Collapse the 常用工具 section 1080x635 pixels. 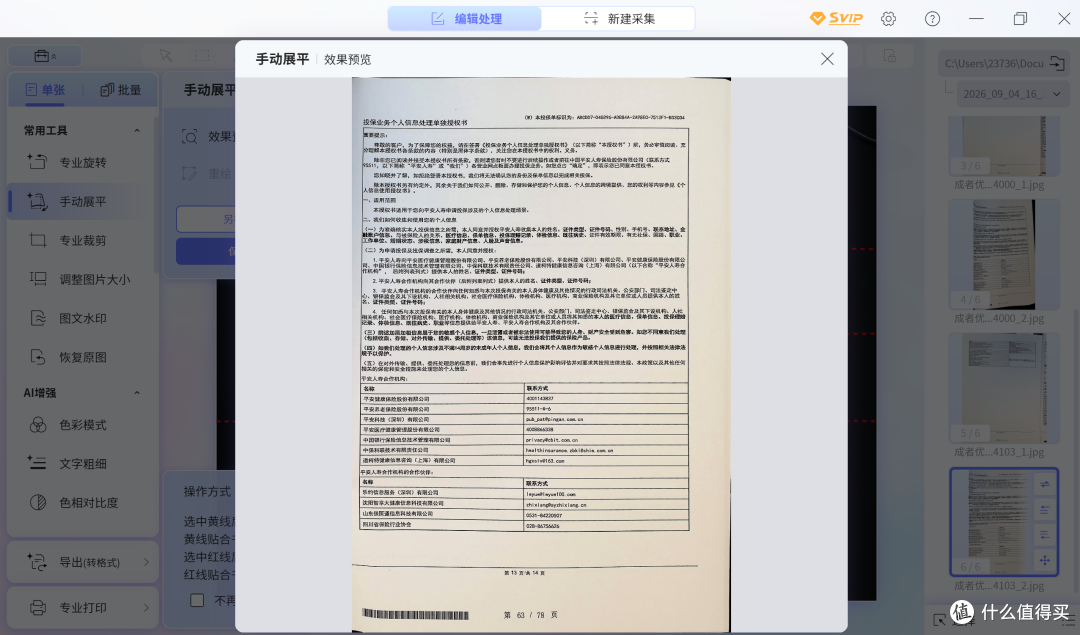pos(137,130)
